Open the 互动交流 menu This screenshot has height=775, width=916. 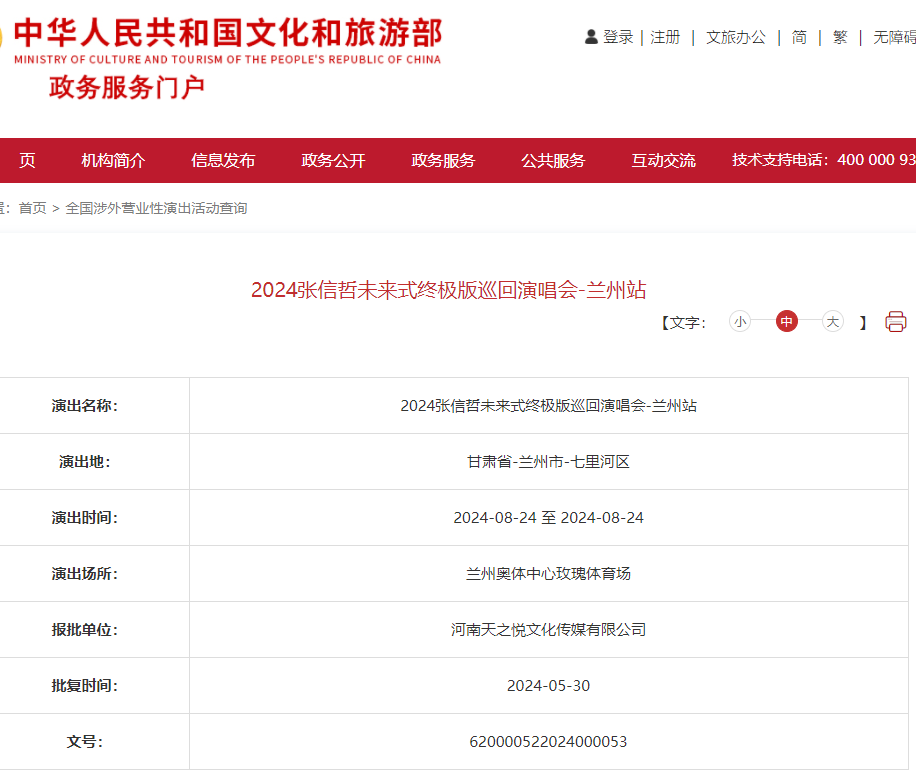click(x=663, y=160)
